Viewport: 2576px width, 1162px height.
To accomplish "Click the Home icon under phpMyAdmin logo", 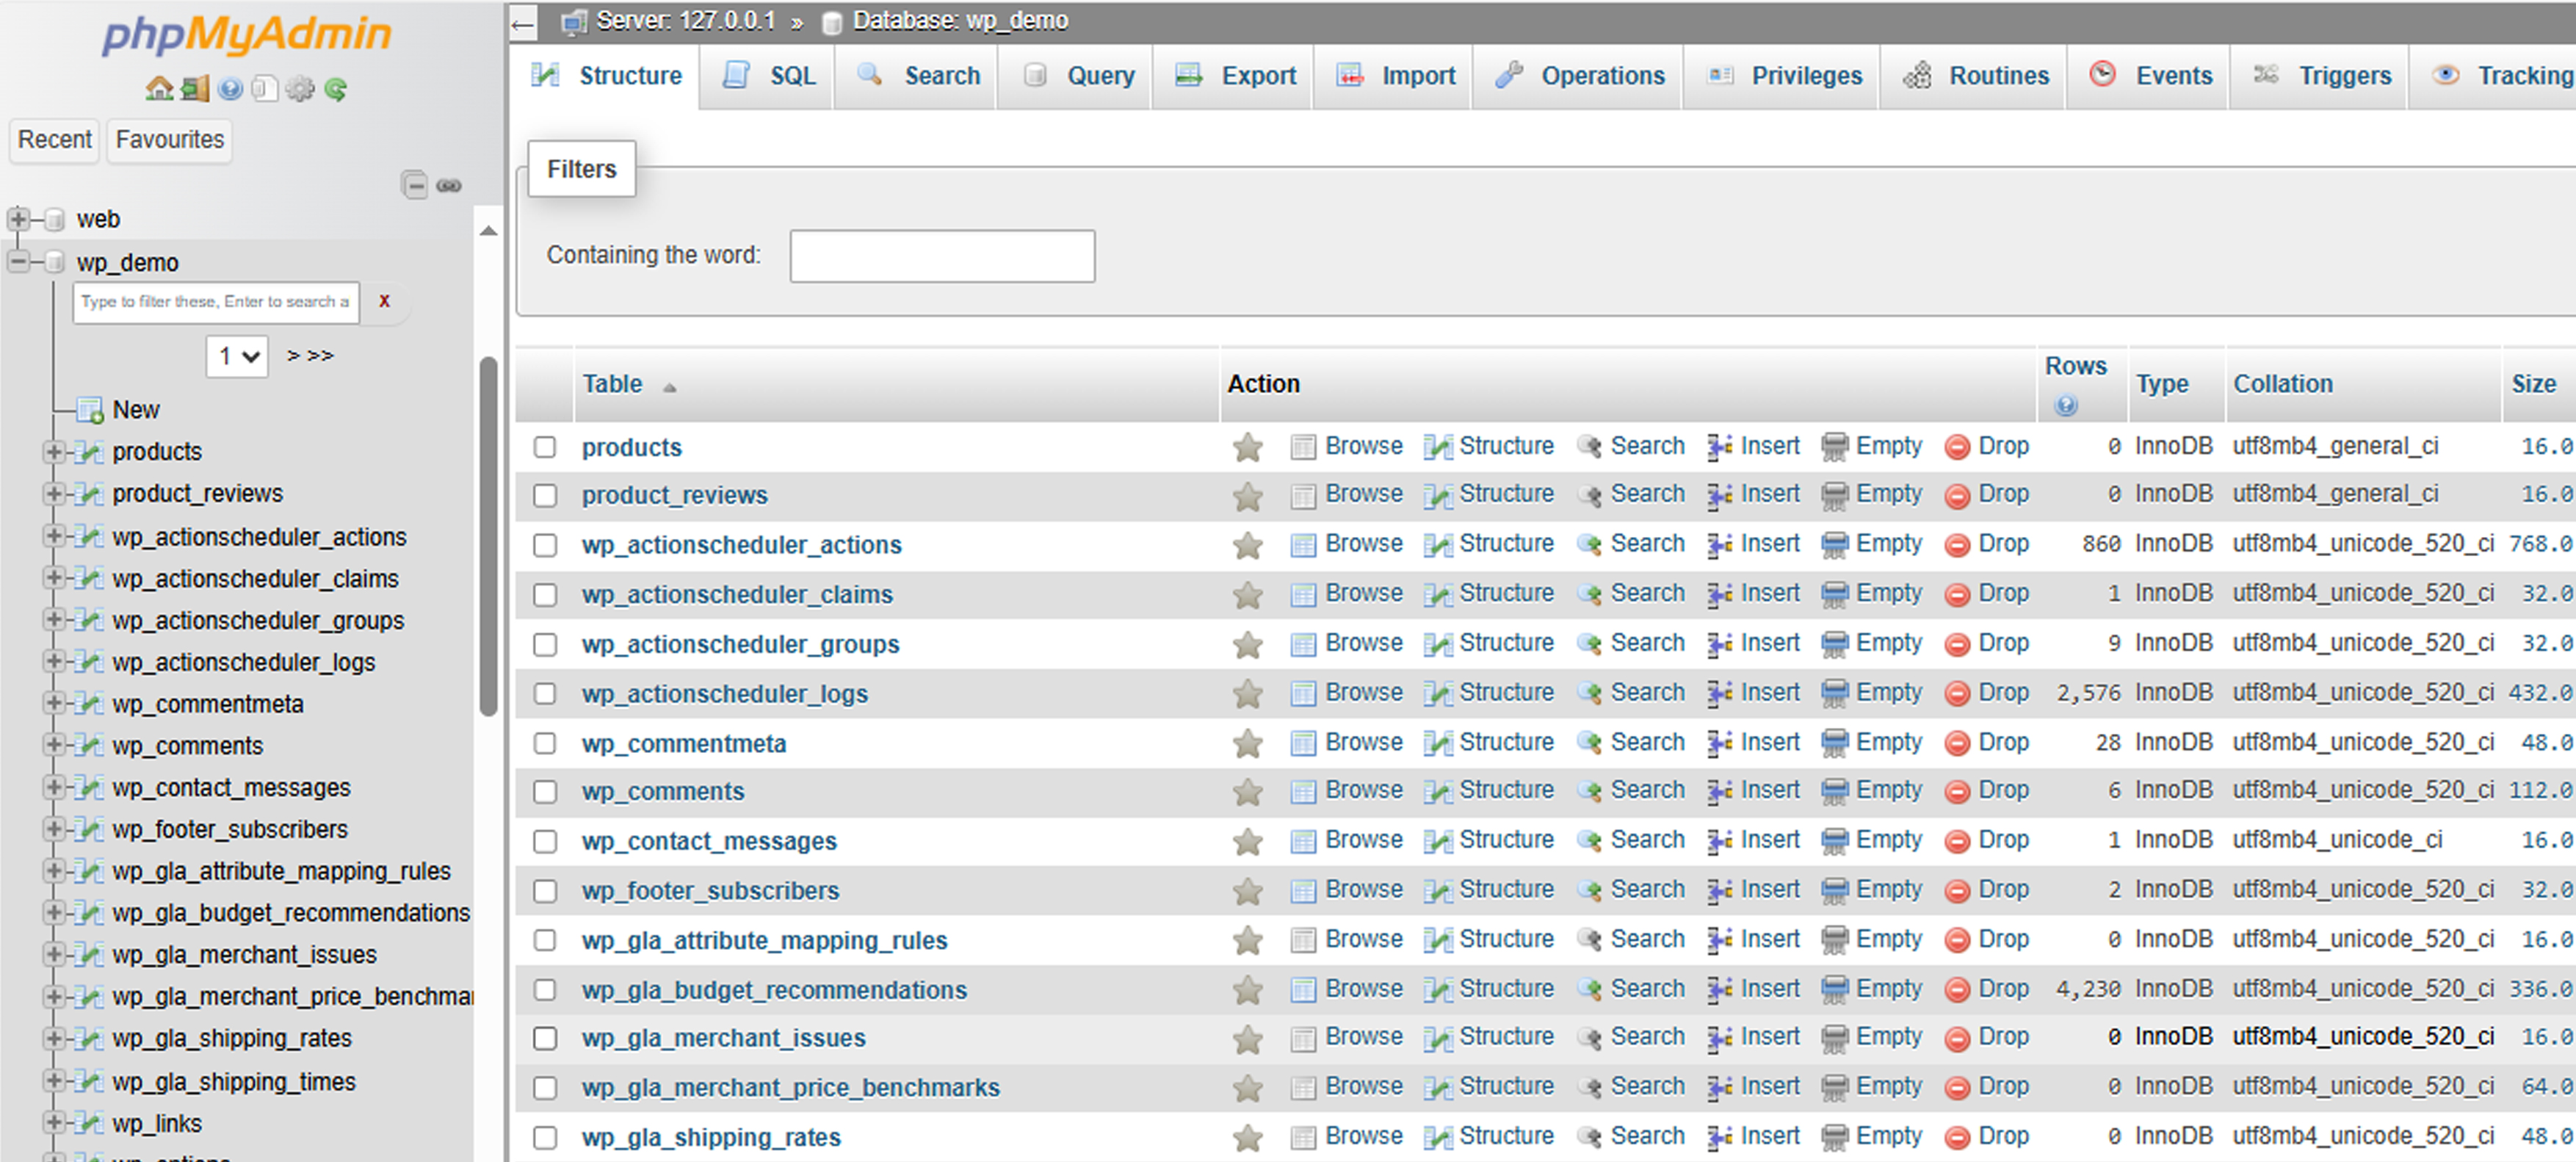I will click(159, 89).
